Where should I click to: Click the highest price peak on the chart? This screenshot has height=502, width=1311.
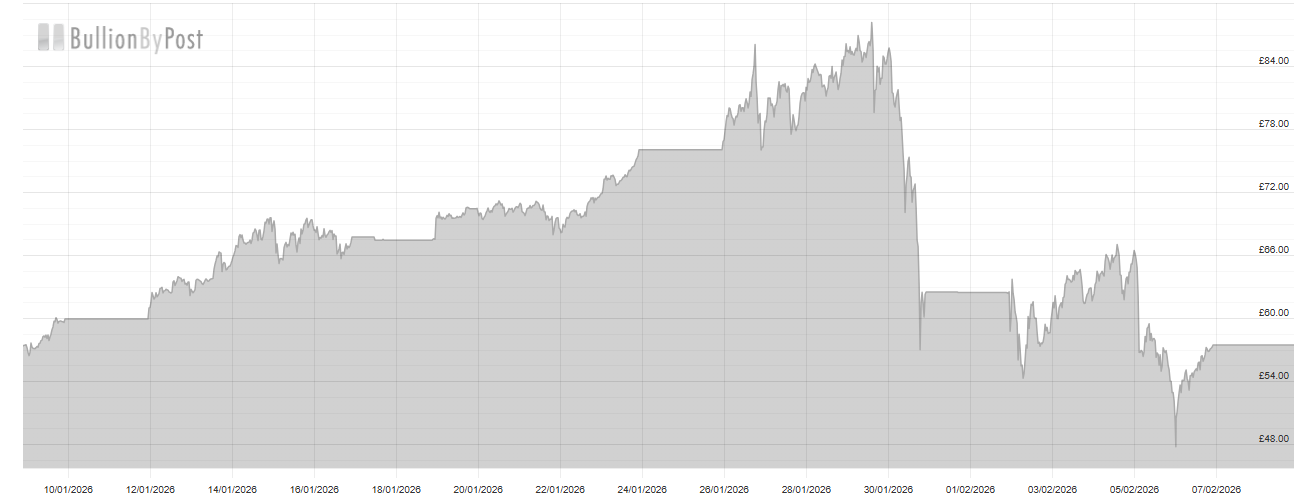(871, 24)
